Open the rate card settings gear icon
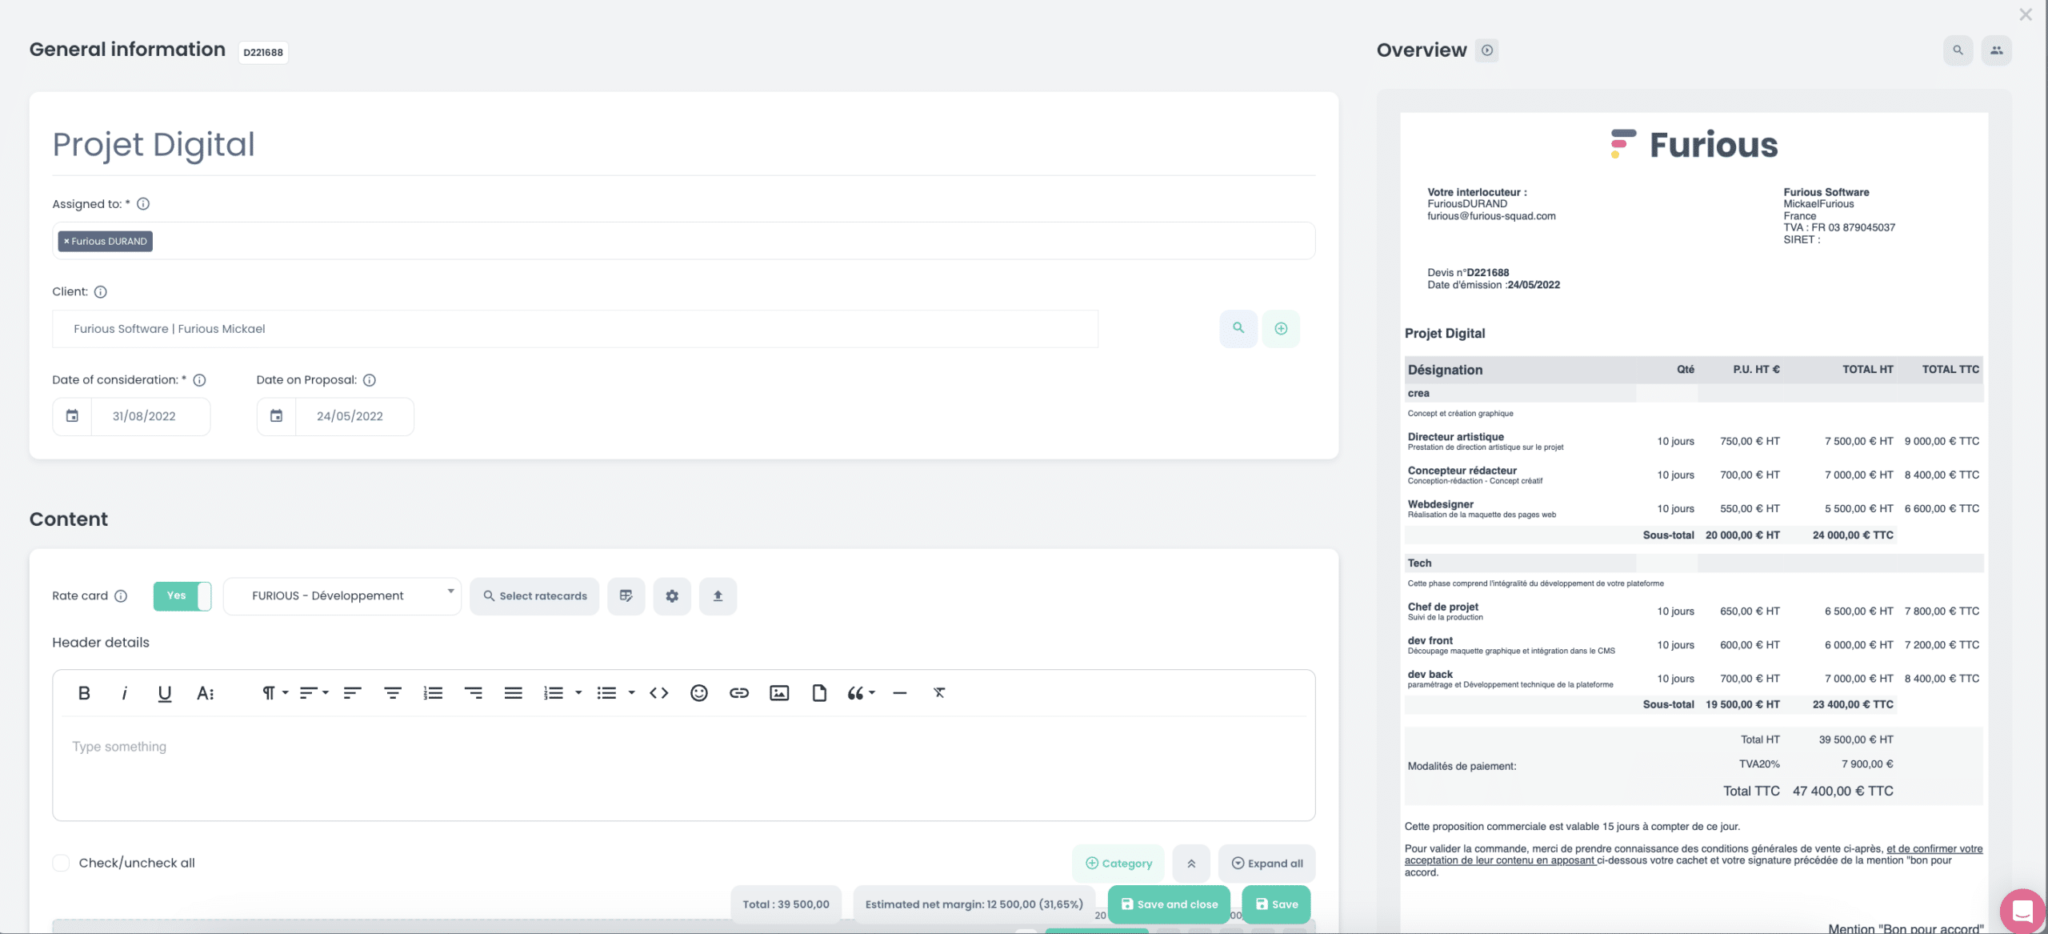Viewport: 2048px width, 934px height. pos(671,596)
